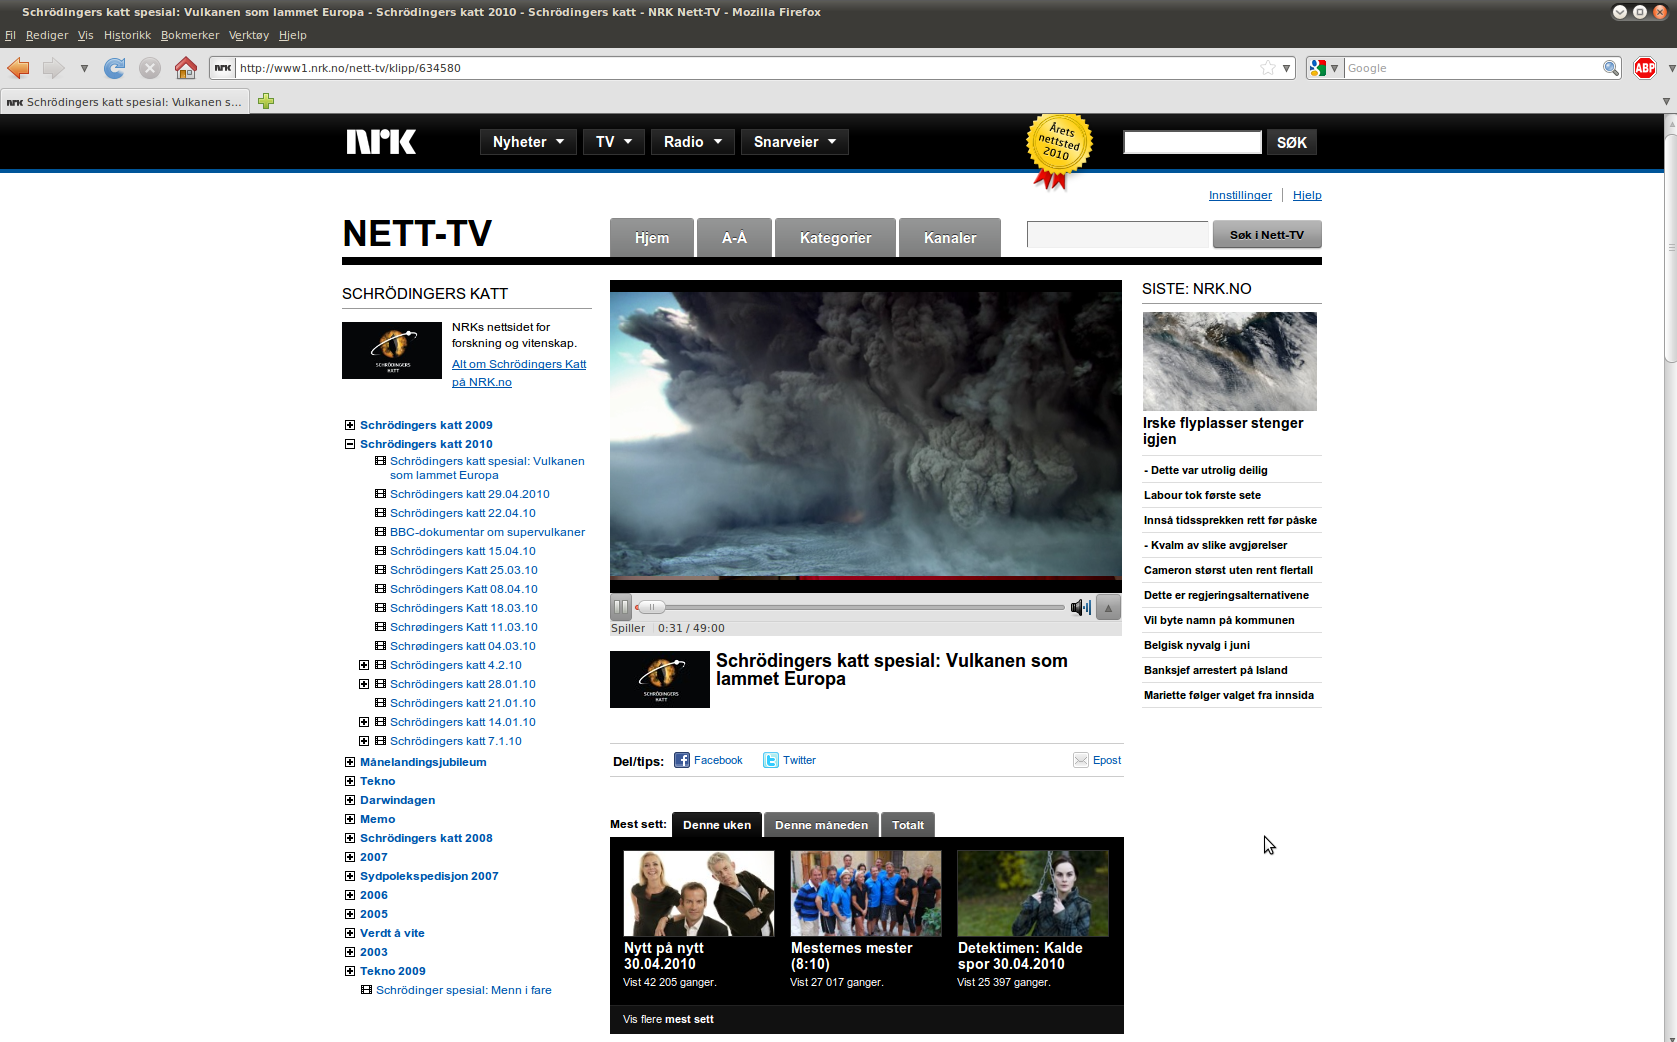
Task: Open the recent pages history dropdown arrow
Action: (x=84, y=68)
